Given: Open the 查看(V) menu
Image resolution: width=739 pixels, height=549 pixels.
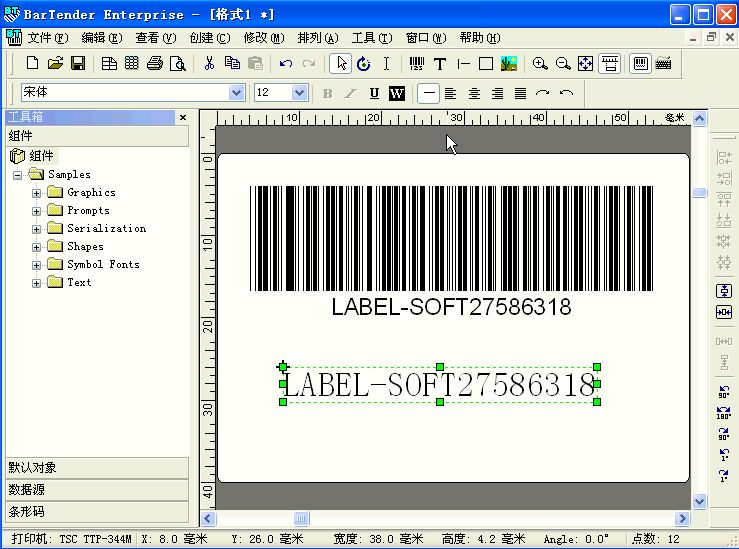Looking at the screenshot, I should pyautogui.click(x=156, y=38).
